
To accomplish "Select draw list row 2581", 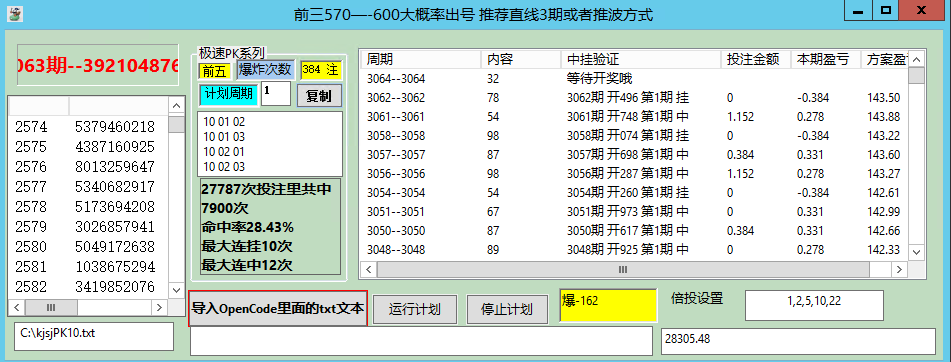I will pyautogui.click(x=89, y=267).
